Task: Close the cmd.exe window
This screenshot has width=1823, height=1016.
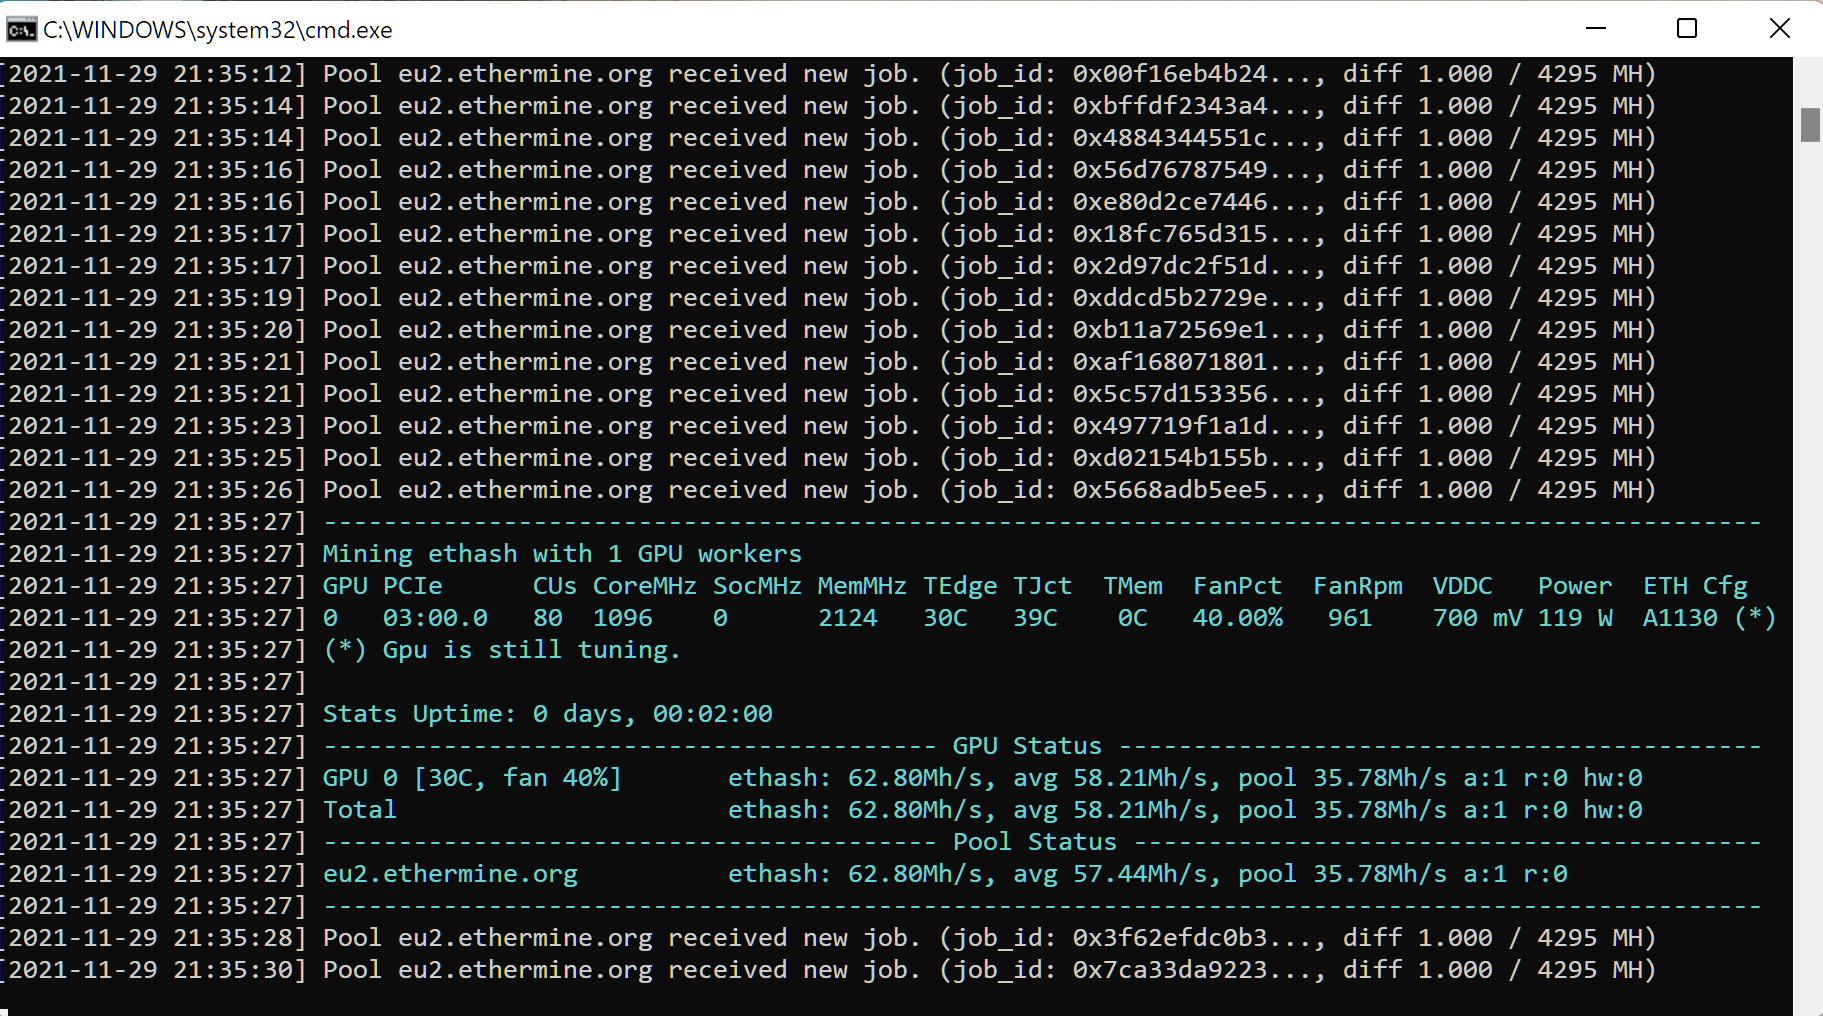Action: coord(1779,28)
